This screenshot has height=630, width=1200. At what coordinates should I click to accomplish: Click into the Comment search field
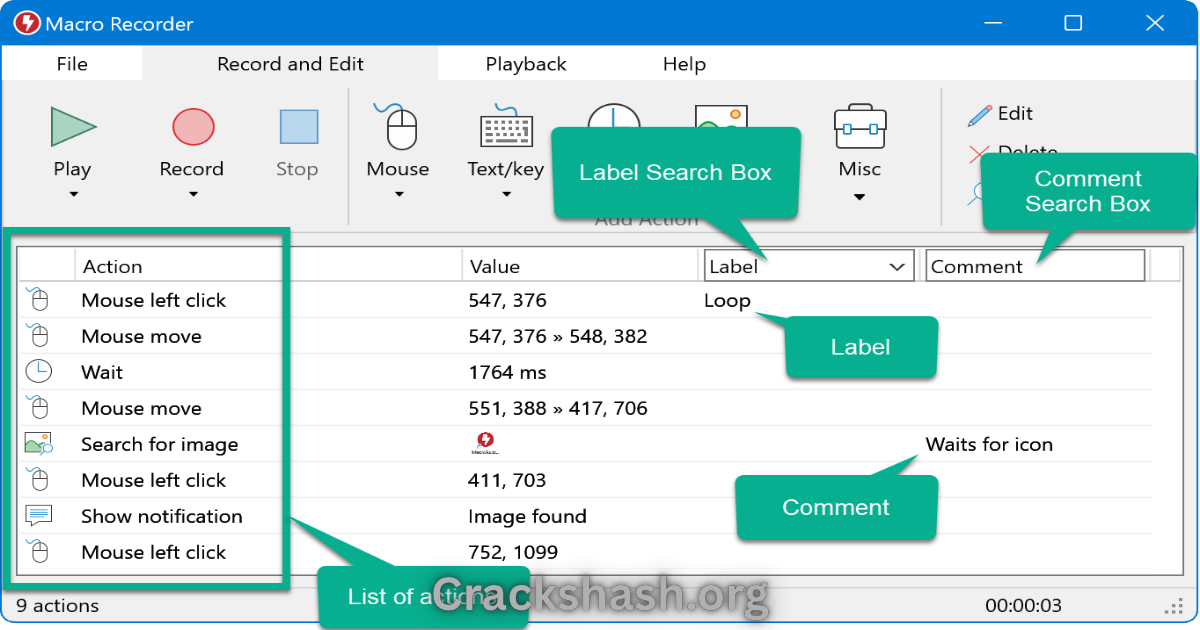click(1035, 266)
